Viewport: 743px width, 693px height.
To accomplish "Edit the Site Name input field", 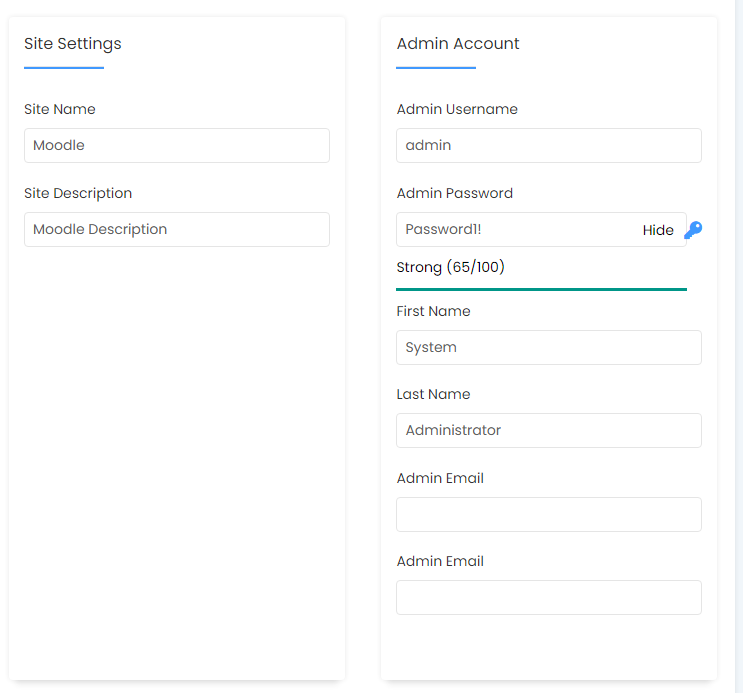I will [x=177, y=146].
